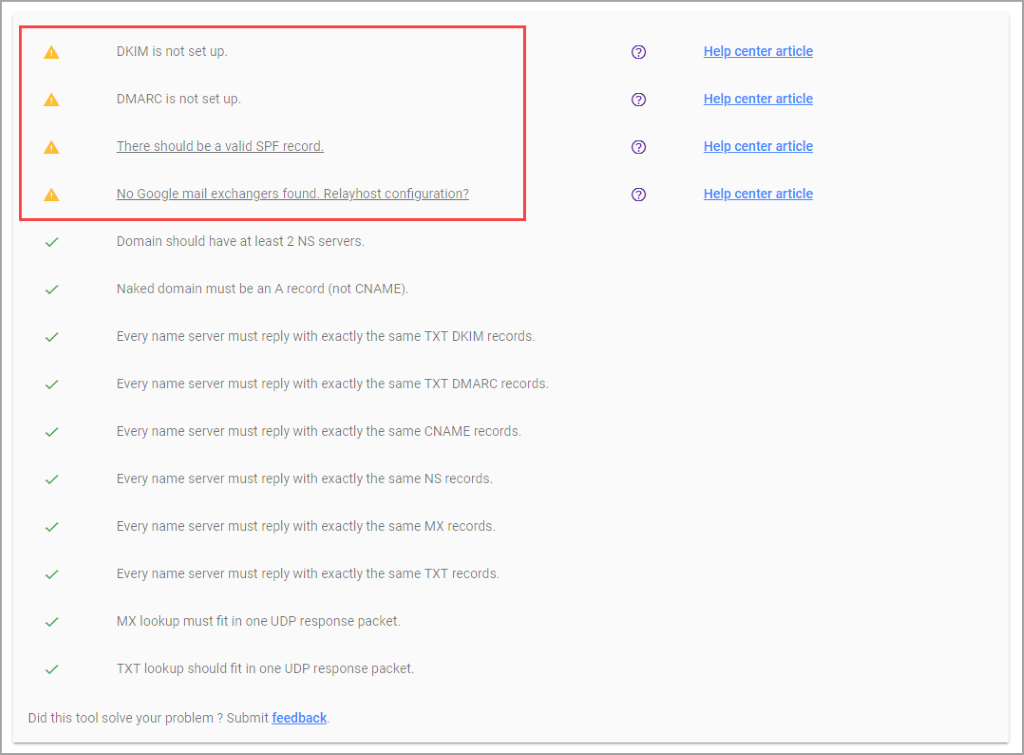Click the green checkmark beside Naked domain check
Viewport: 1024px width, 755px height.
[x=52, y=289]
